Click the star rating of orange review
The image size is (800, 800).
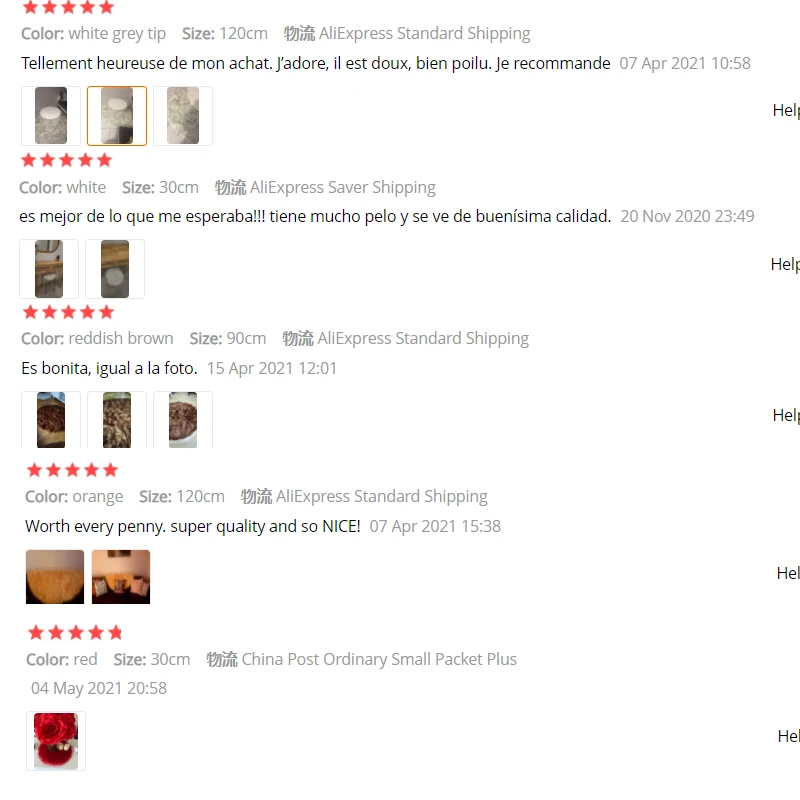[72, 470]
